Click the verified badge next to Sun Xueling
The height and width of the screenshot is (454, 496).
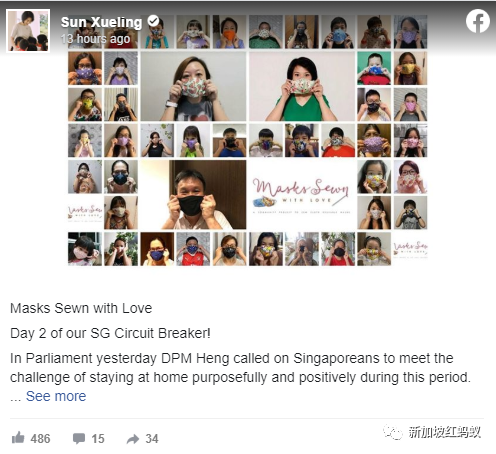coord(153,21)
